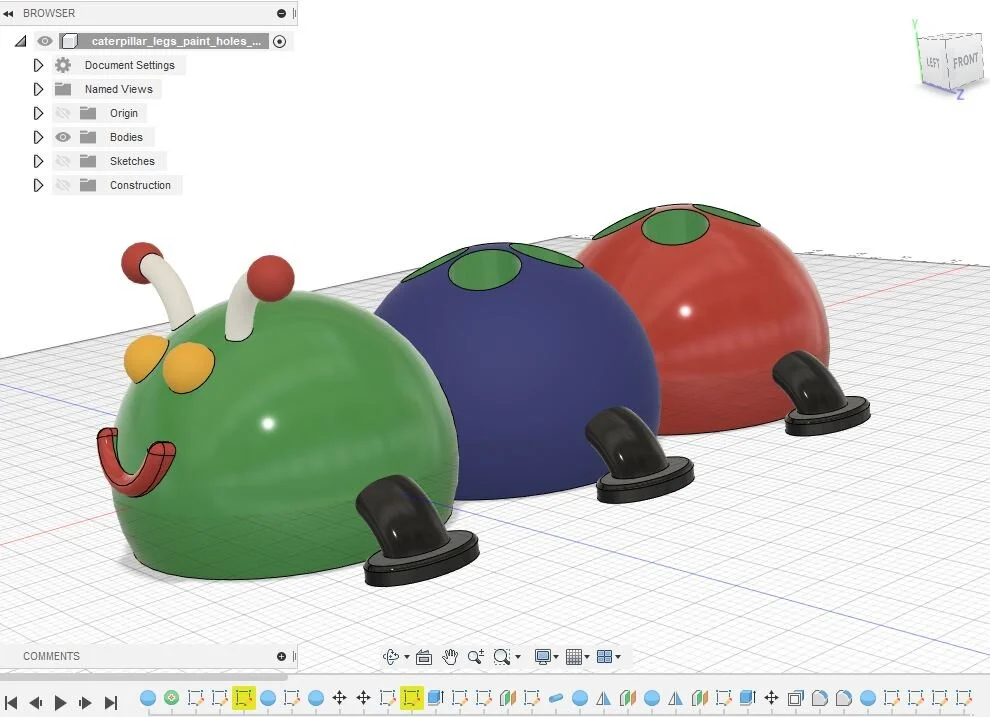Viewport: 990px width, 717px height.
Task: Hide the Bodies folder using its eye
Action: click(x=63, y=137)
